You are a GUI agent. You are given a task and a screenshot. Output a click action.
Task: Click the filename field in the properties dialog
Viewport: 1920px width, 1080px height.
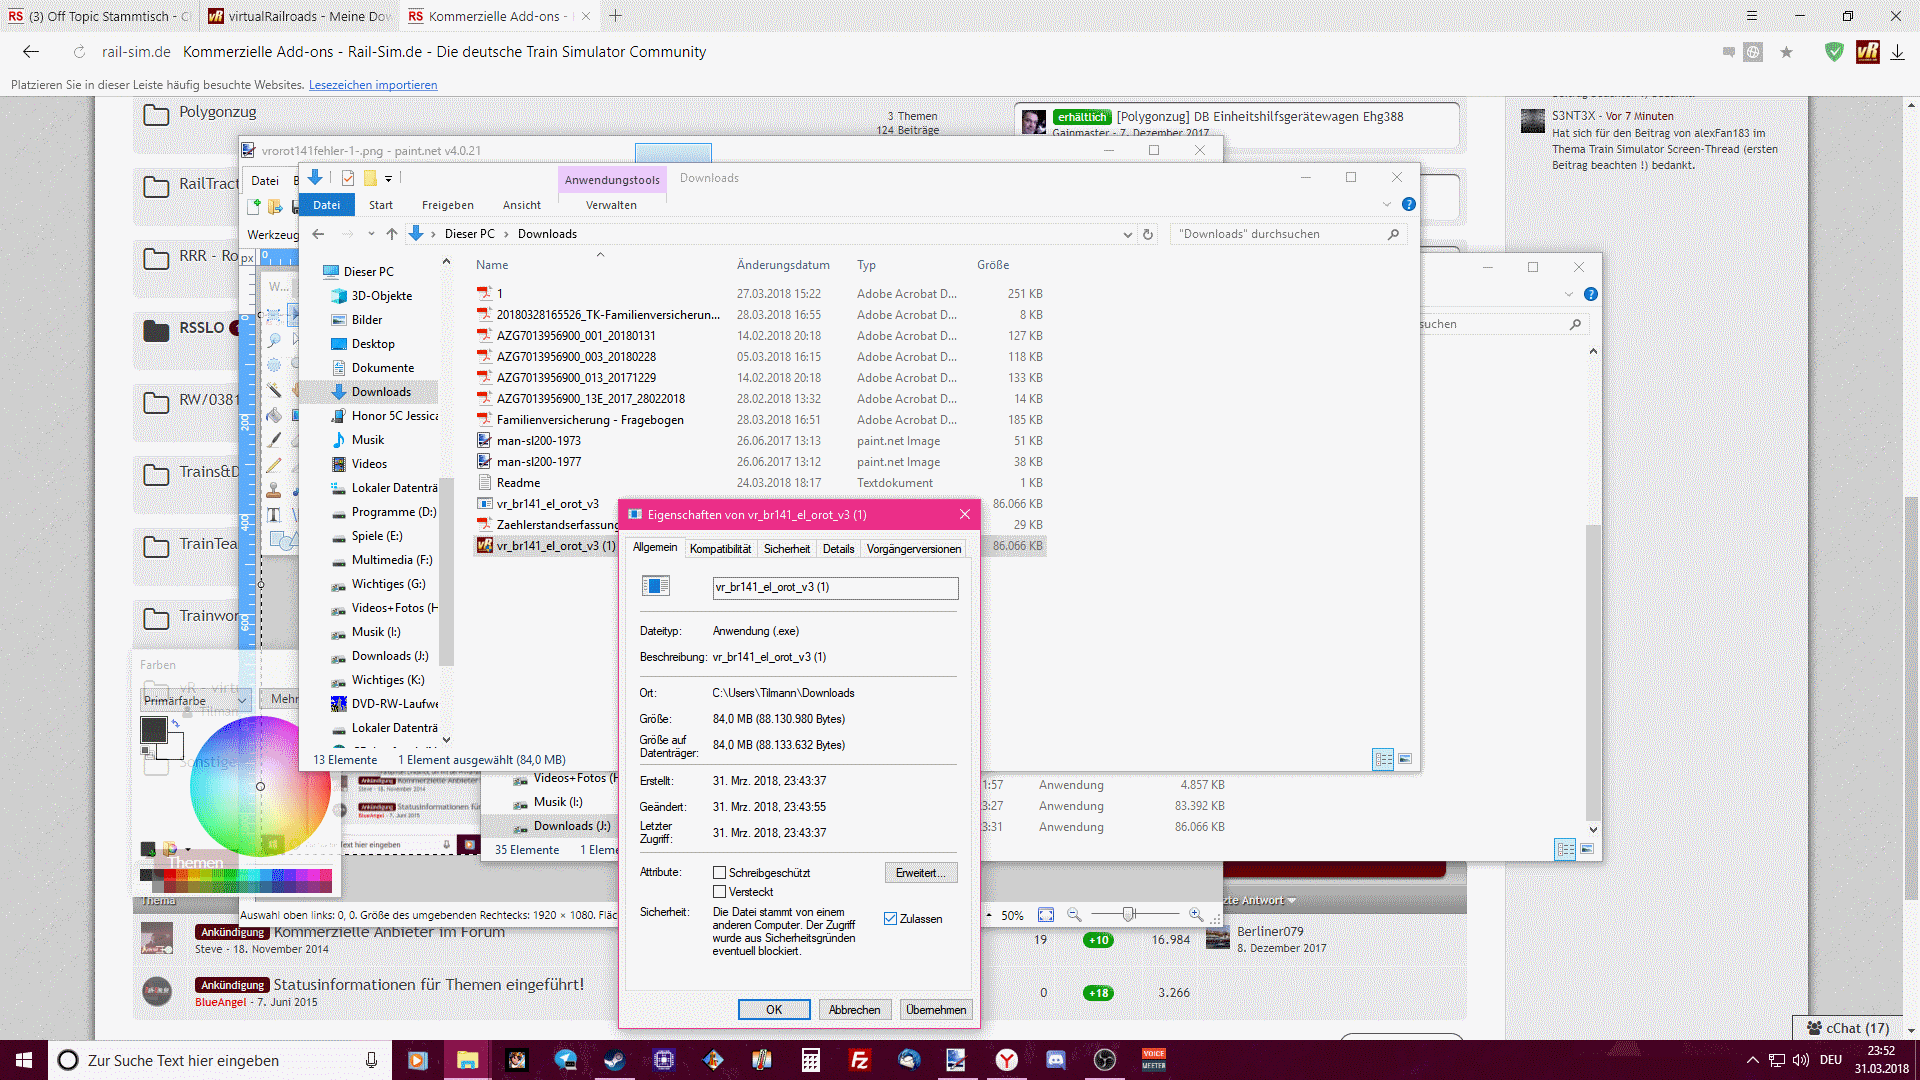tap(835, 588)
